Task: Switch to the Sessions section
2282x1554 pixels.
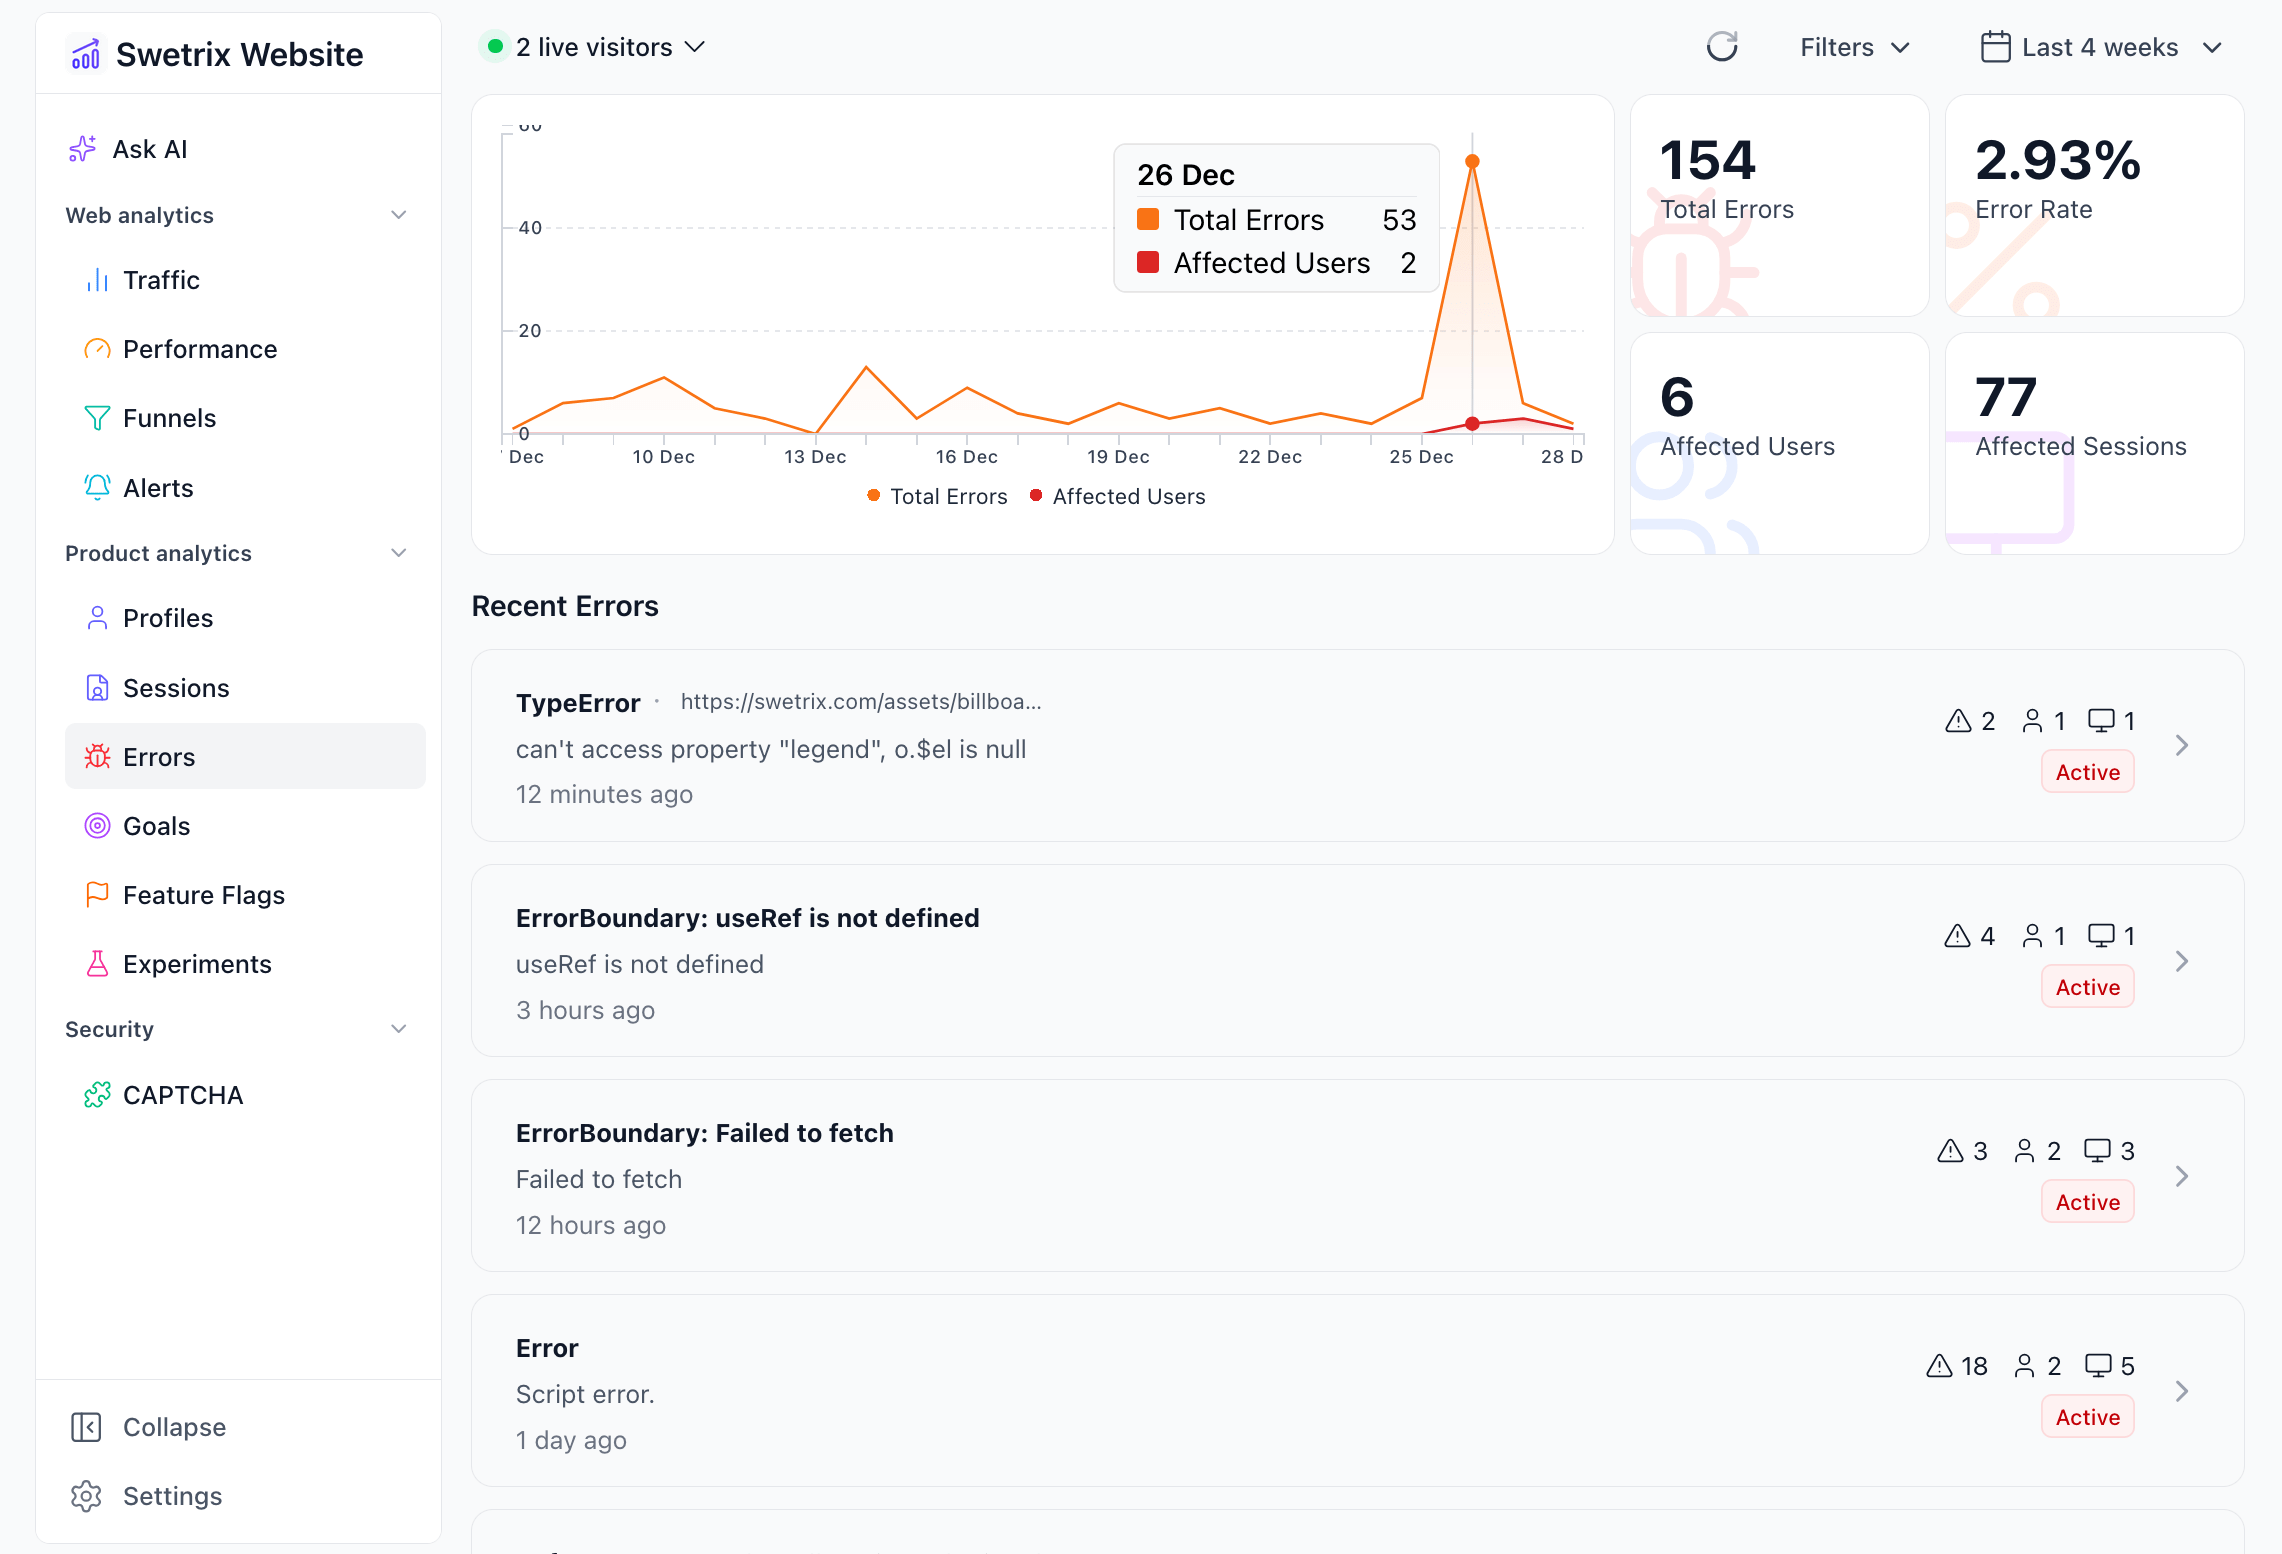Action: [x=176, y=687]
